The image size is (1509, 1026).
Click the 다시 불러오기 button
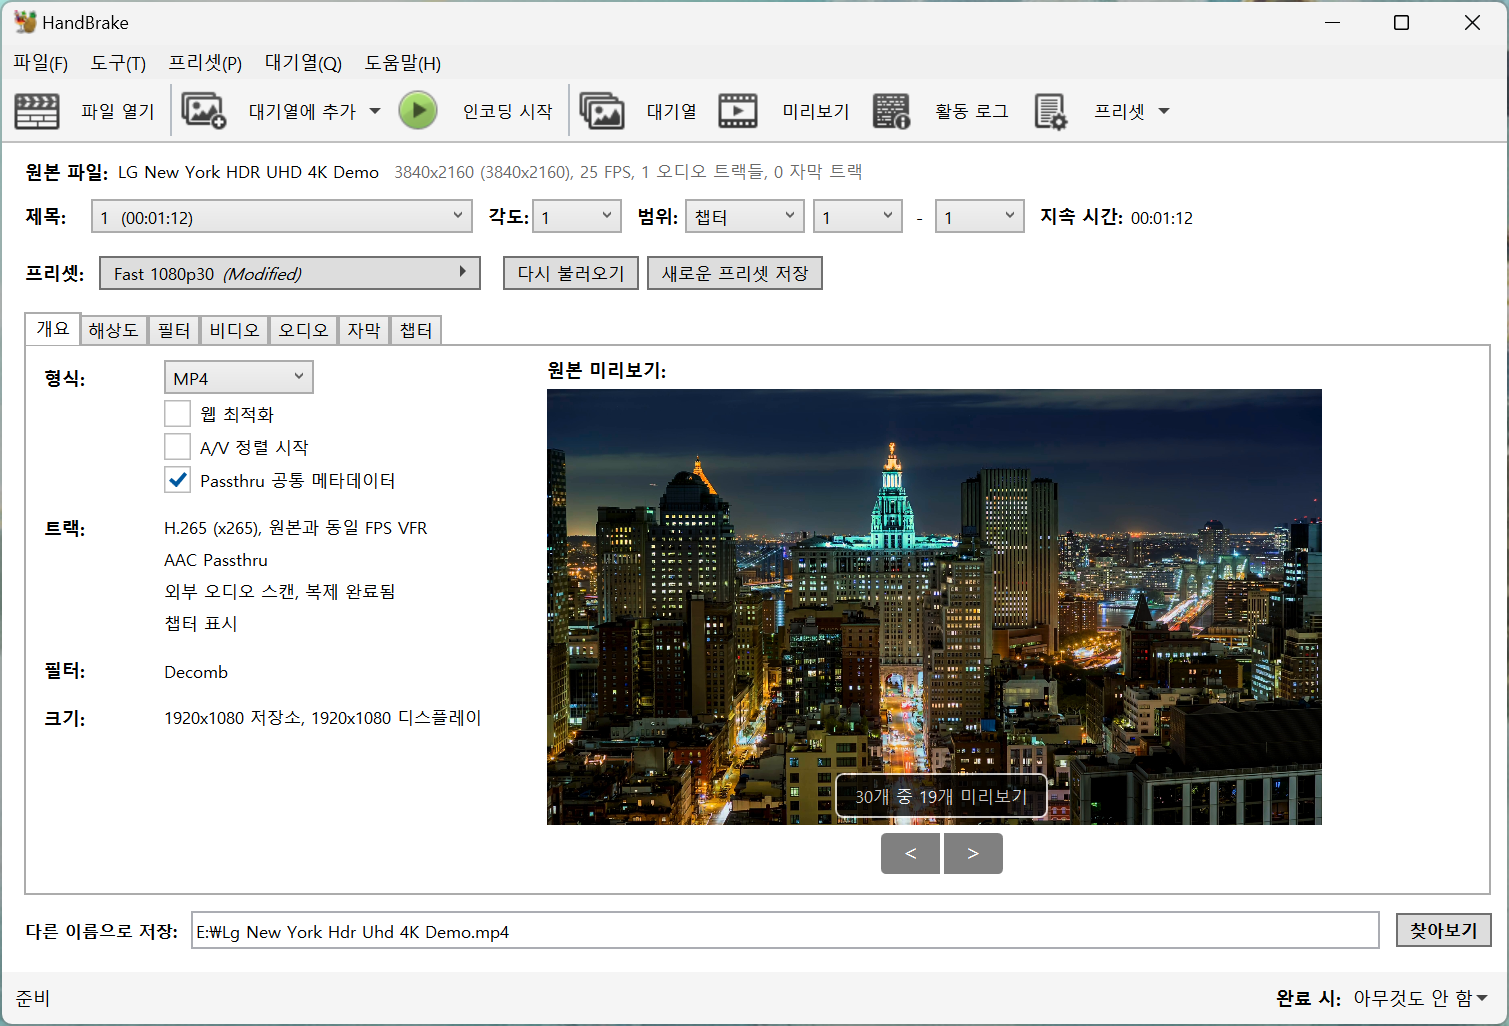tap(570, 273)
